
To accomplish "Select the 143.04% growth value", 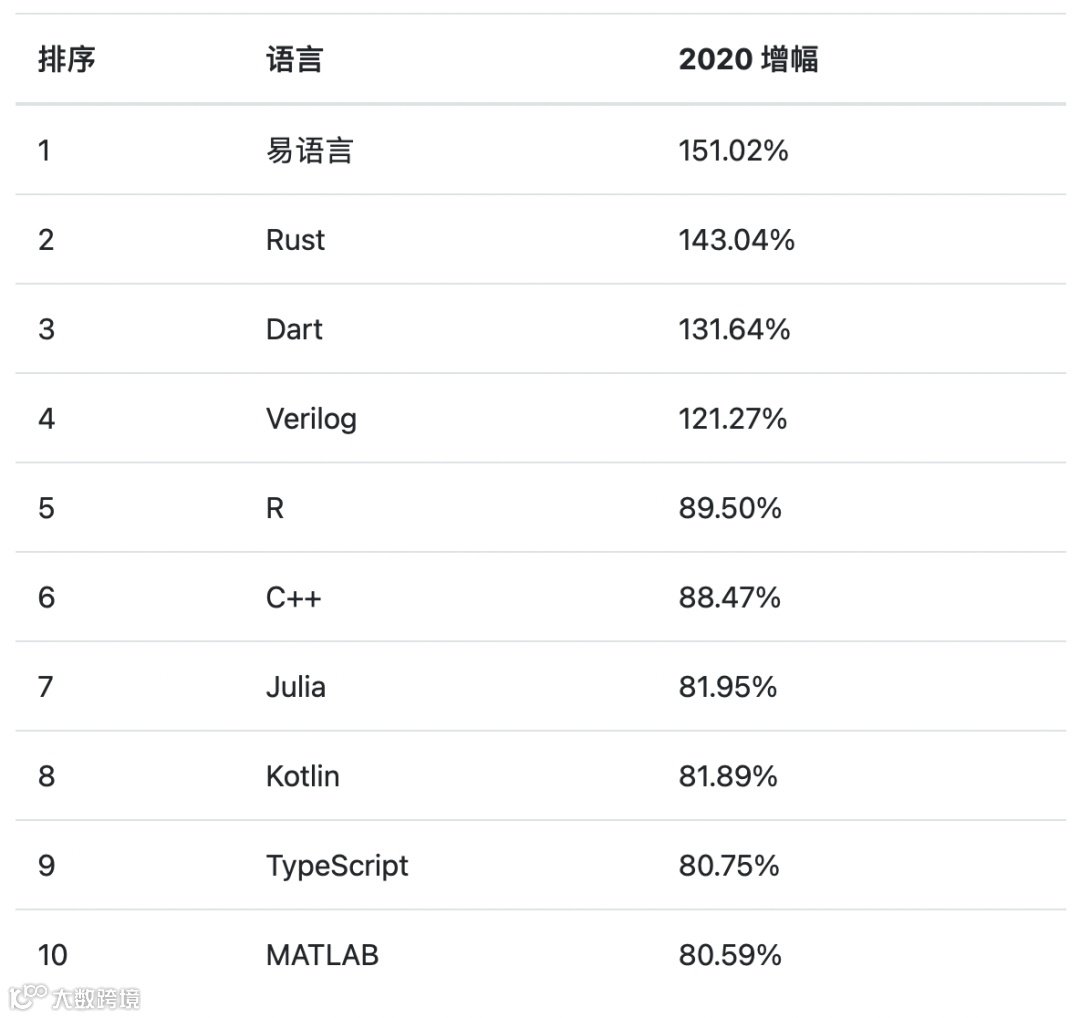I will tap(736, 240).
